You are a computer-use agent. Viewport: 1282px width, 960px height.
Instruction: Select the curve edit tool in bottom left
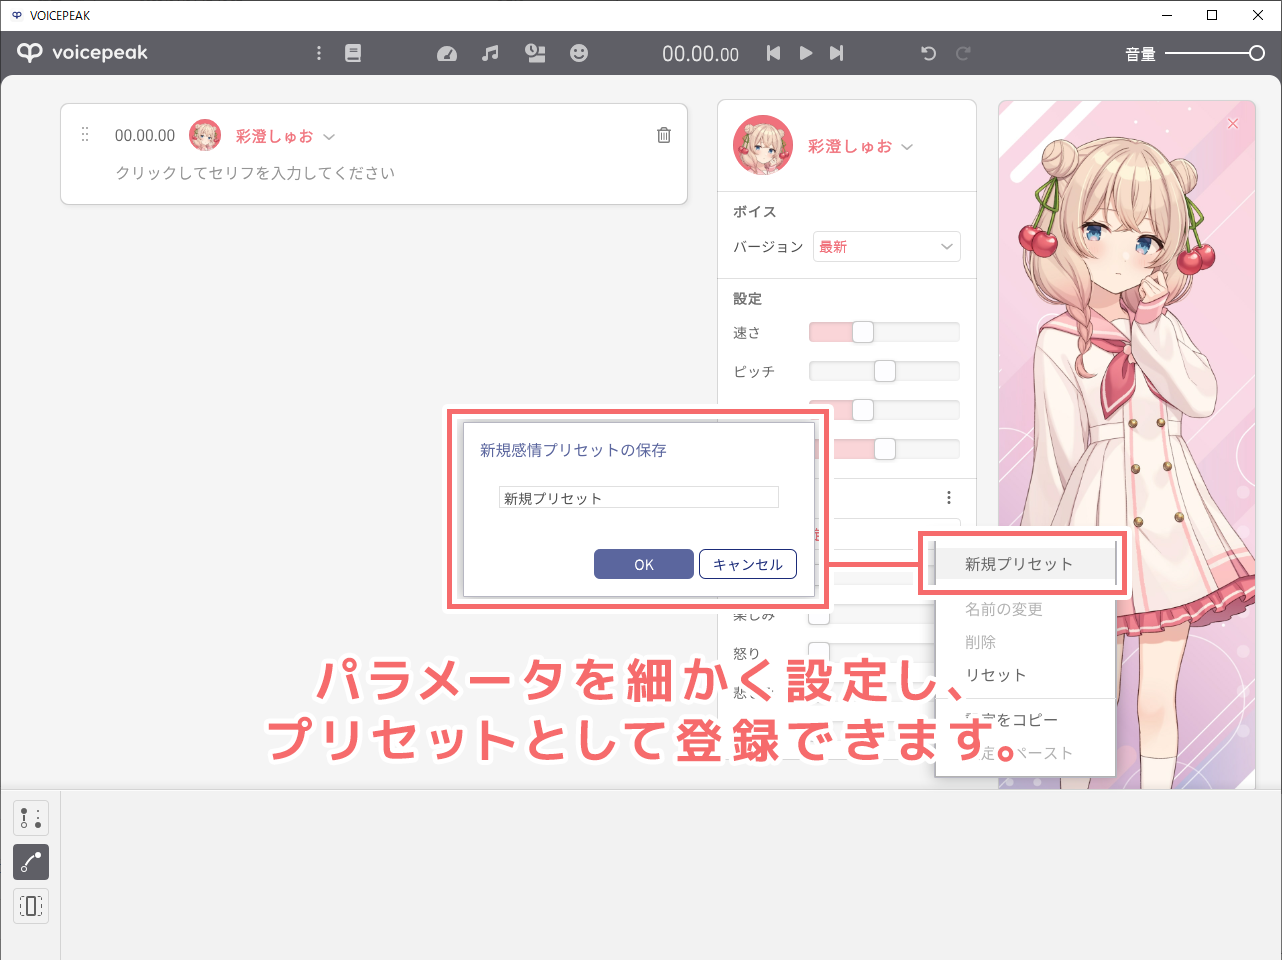click(31, 862)
